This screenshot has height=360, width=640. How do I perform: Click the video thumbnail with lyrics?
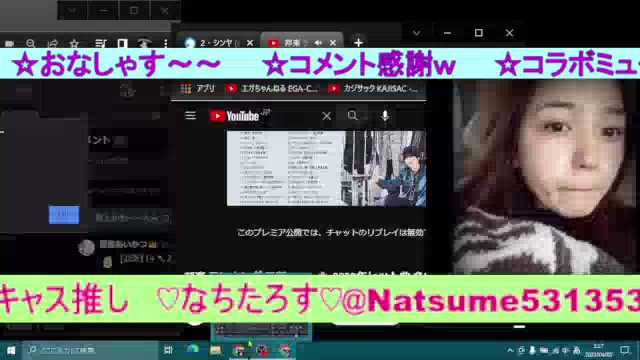326,169
